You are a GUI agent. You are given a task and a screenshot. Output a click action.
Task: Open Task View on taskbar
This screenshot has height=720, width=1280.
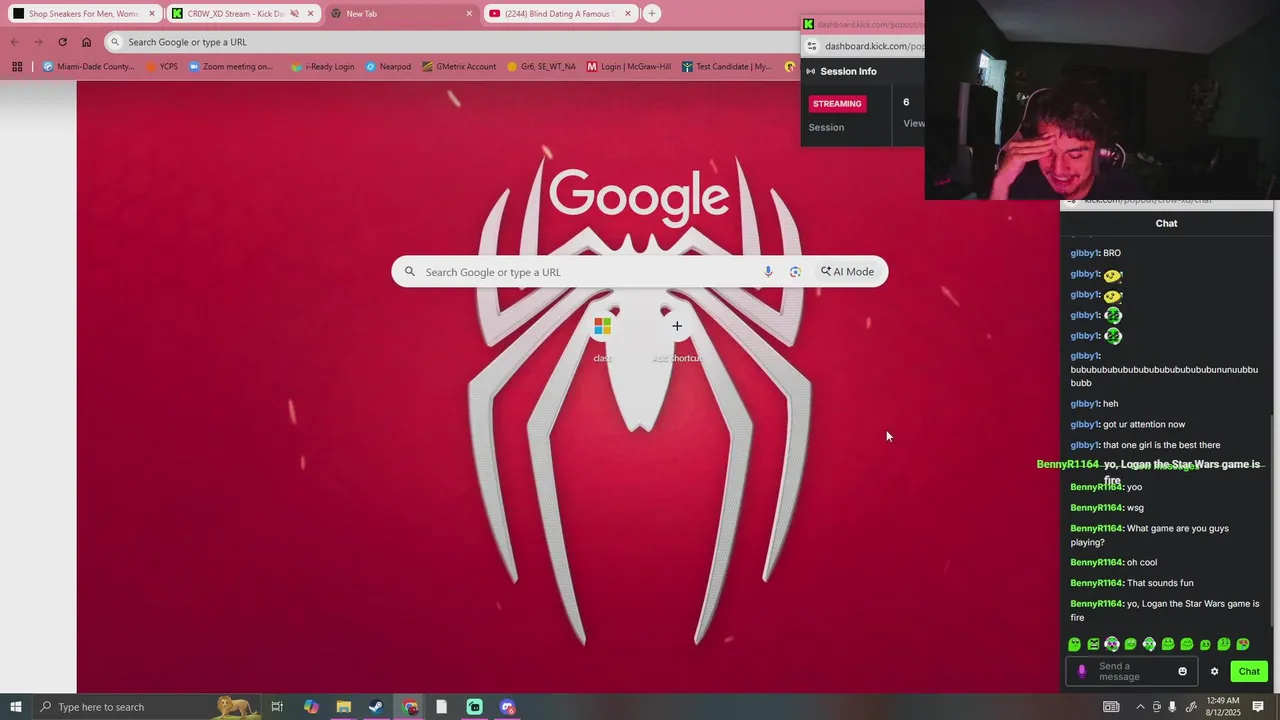277,707
